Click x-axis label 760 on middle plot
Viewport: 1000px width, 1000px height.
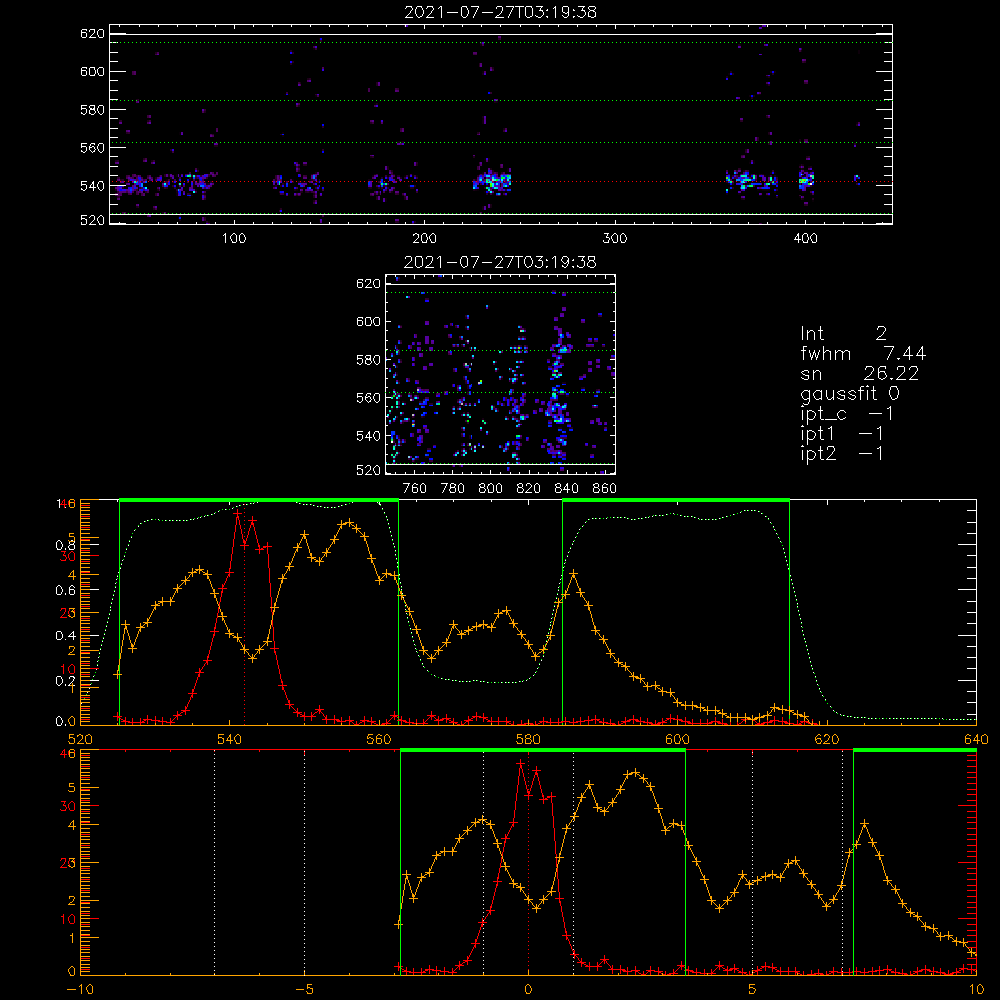415,489
